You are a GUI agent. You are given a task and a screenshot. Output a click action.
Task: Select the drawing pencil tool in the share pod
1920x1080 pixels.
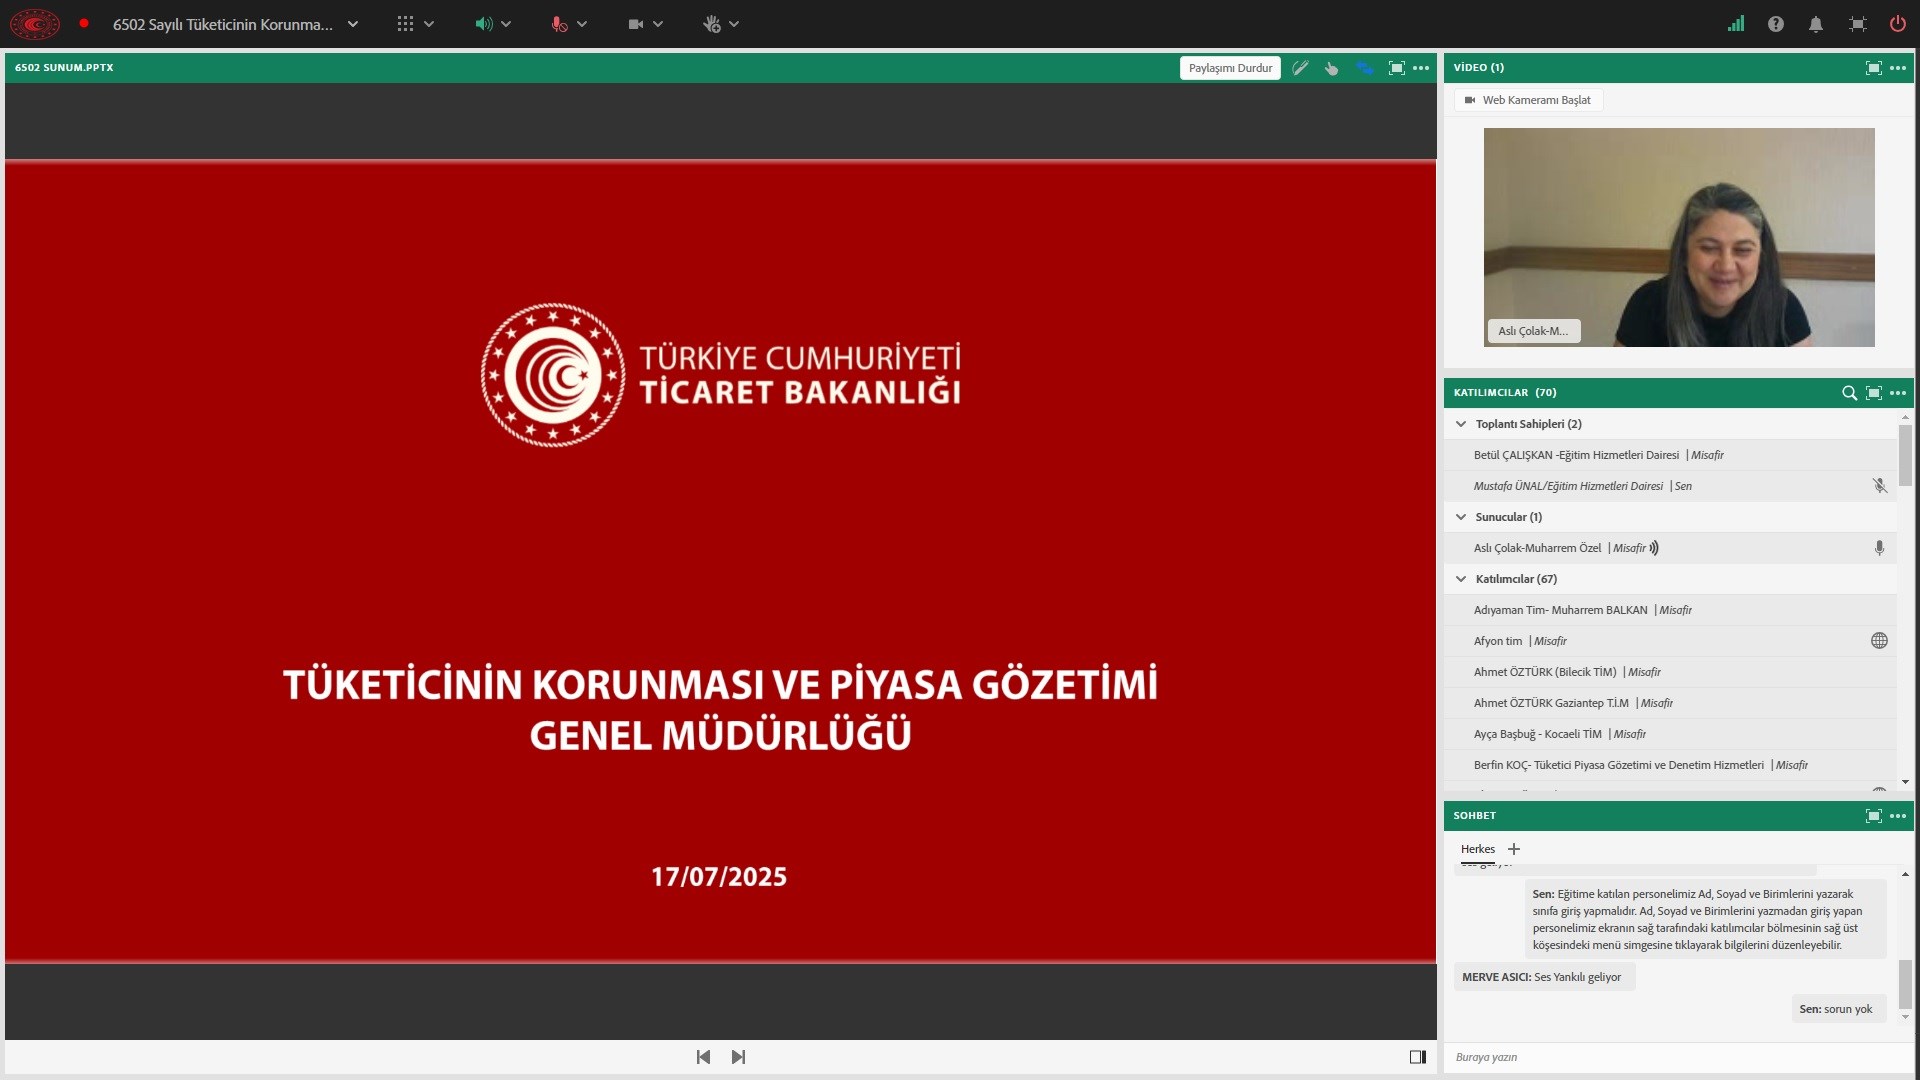tap(1300, 68)
